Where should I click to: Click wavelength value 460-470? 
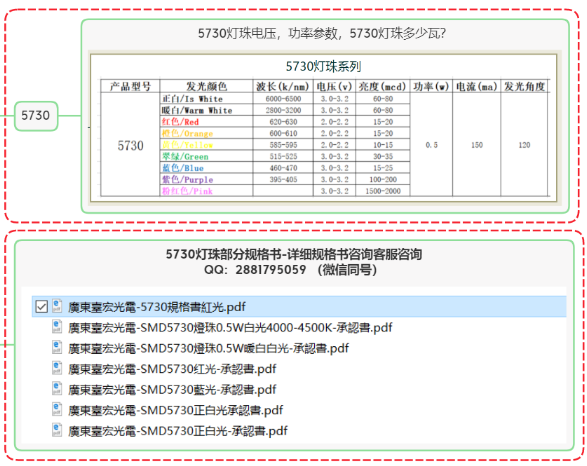pos(283,168)
